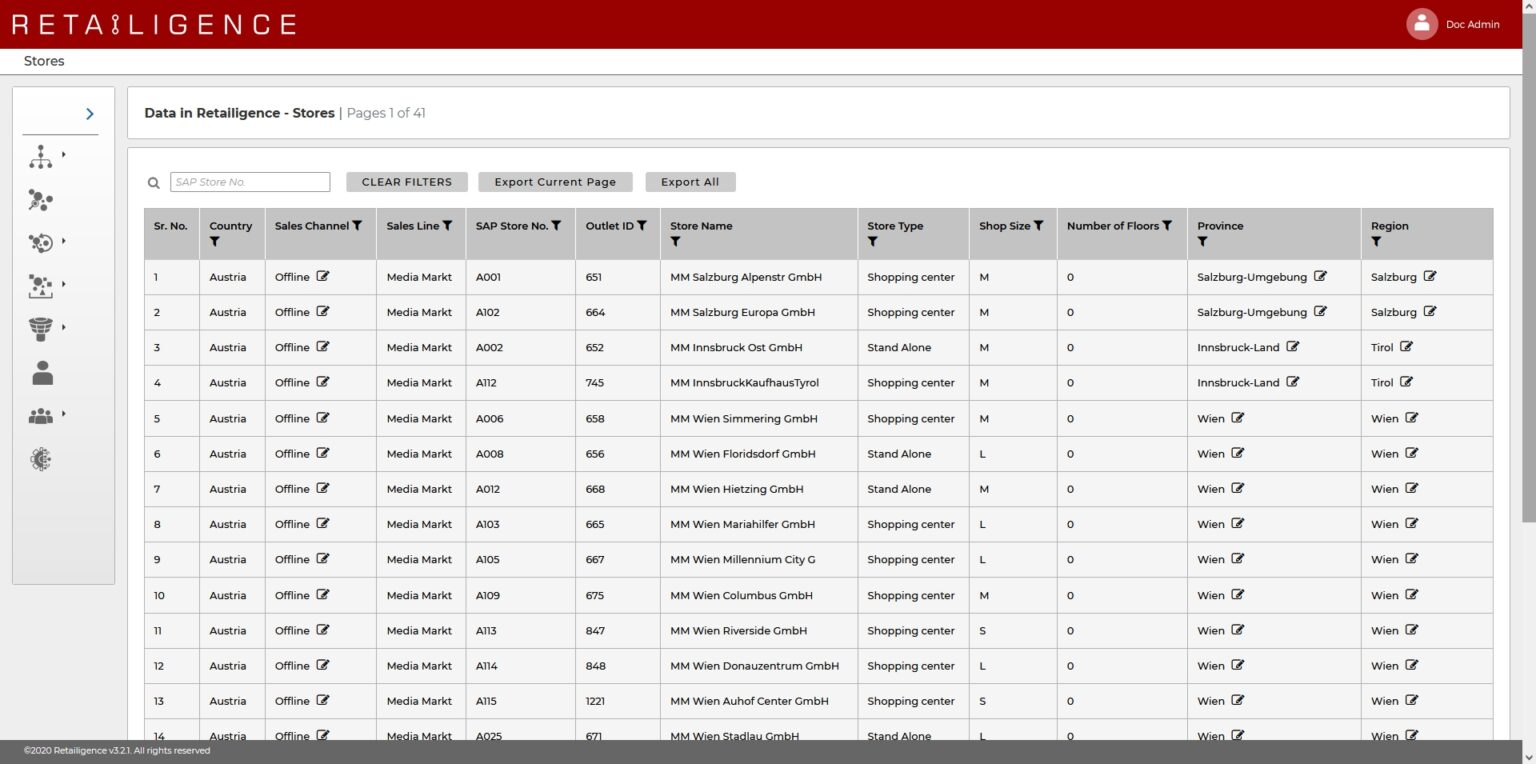Open the Doc Admin account menu
1536x764 pixels.
pos(1451,23)
